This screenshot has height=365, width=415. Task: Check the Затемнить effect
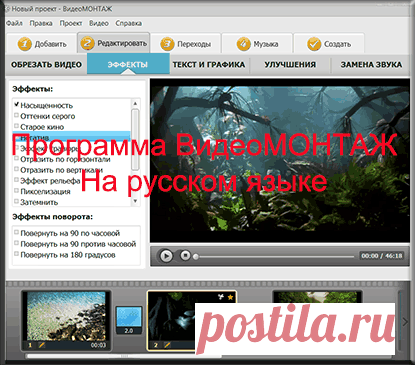[x=16, y=201]
